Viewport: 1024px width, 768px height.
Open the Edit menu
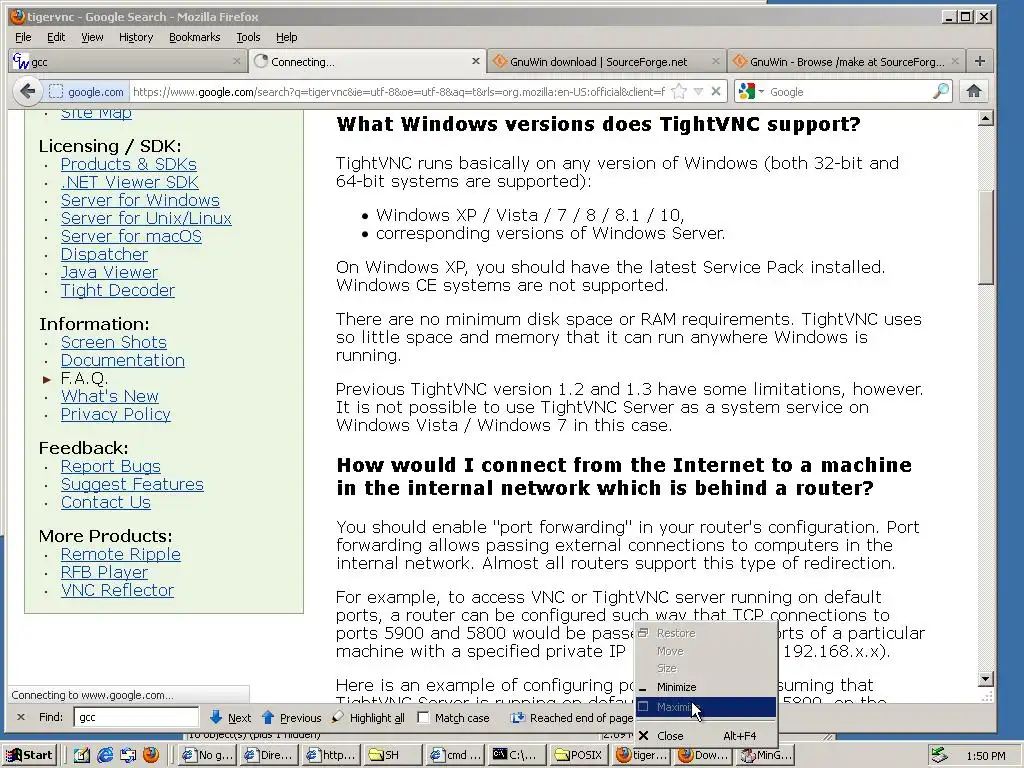click(x=56, y=37)
